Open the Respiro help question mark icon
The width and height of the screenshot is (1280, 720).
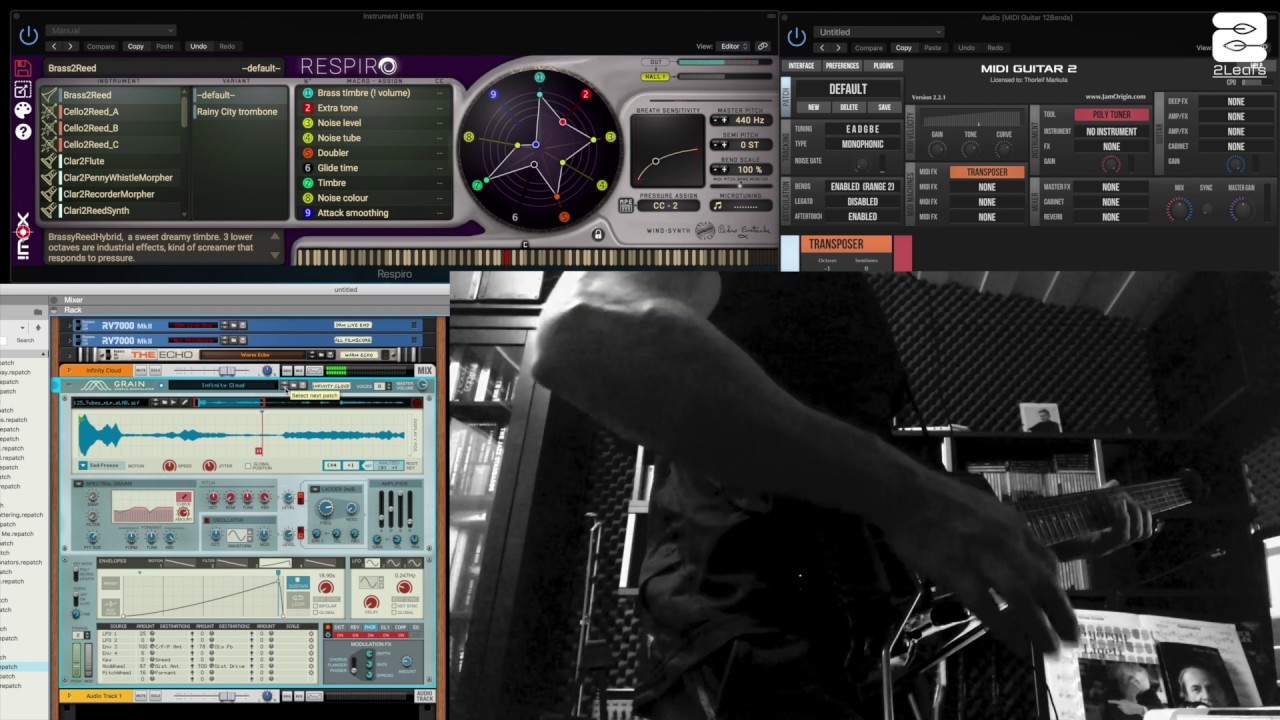coord(22,131)
